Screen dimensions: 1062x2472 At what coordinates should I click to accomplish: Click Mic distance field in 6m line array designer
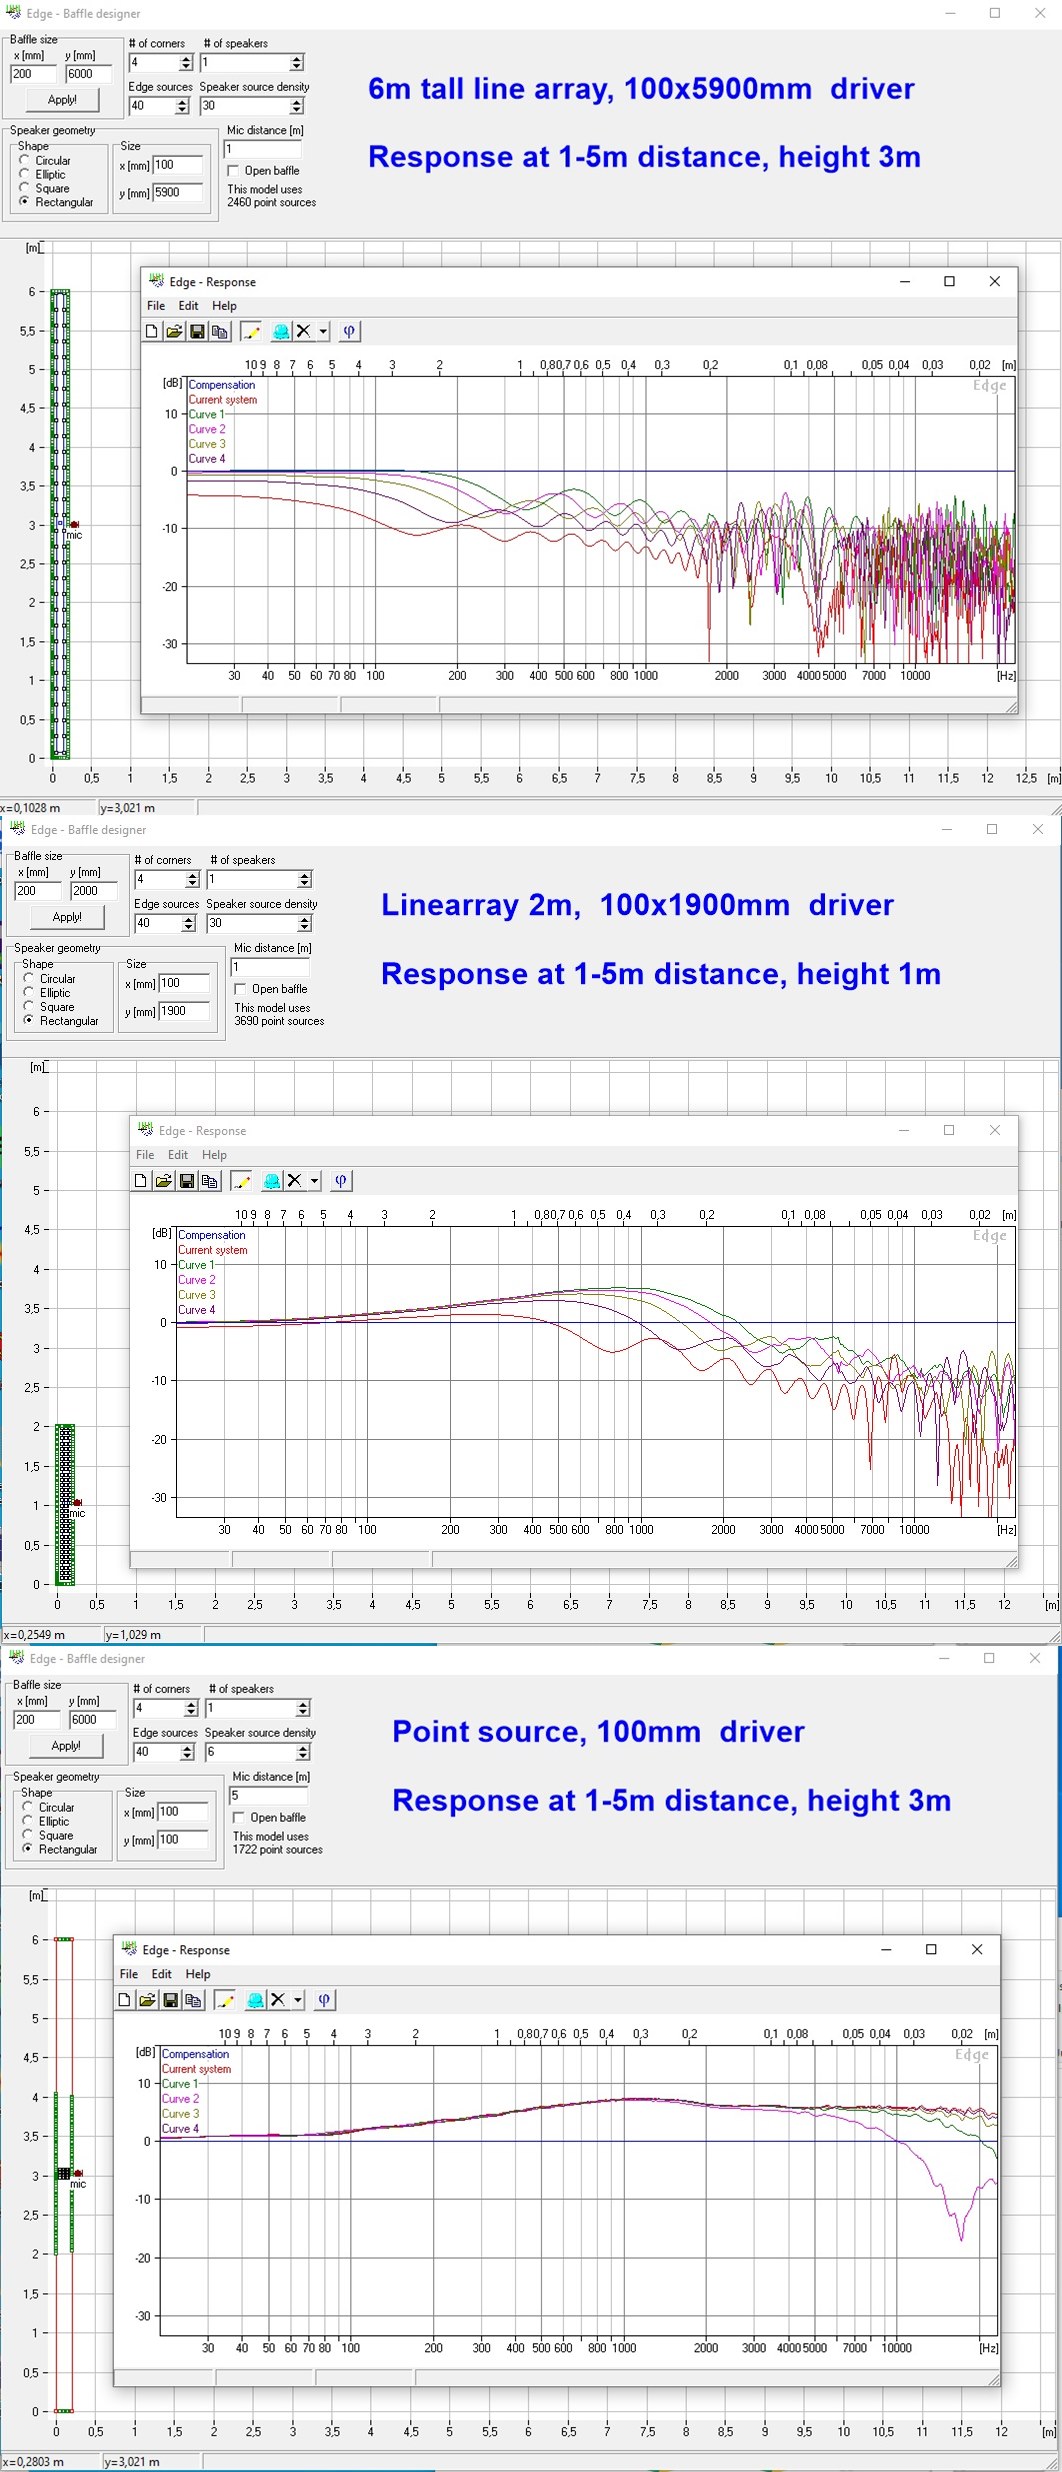(x=263, y=148)
